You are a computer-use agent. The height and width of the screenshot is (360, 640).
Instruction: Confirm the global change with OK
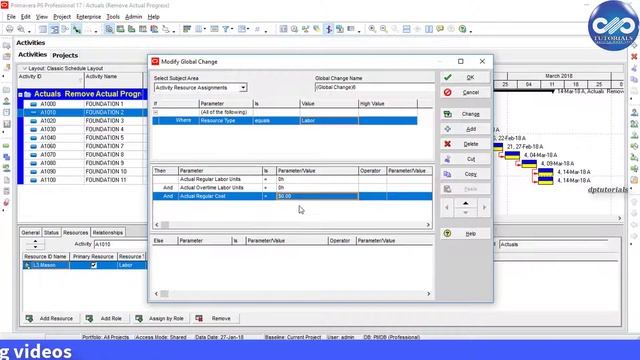(465, 77)
